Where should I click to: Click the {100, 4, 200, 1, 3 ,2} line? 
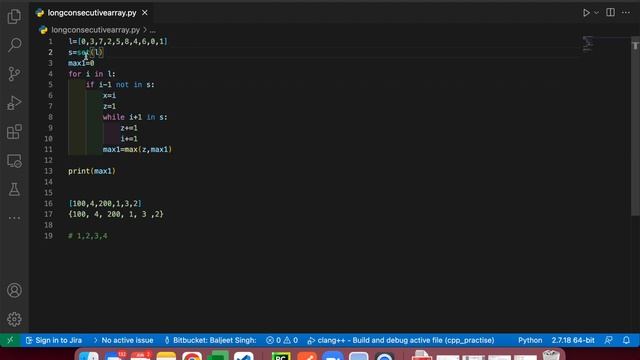pyautogui.click(x=116, y=214)
